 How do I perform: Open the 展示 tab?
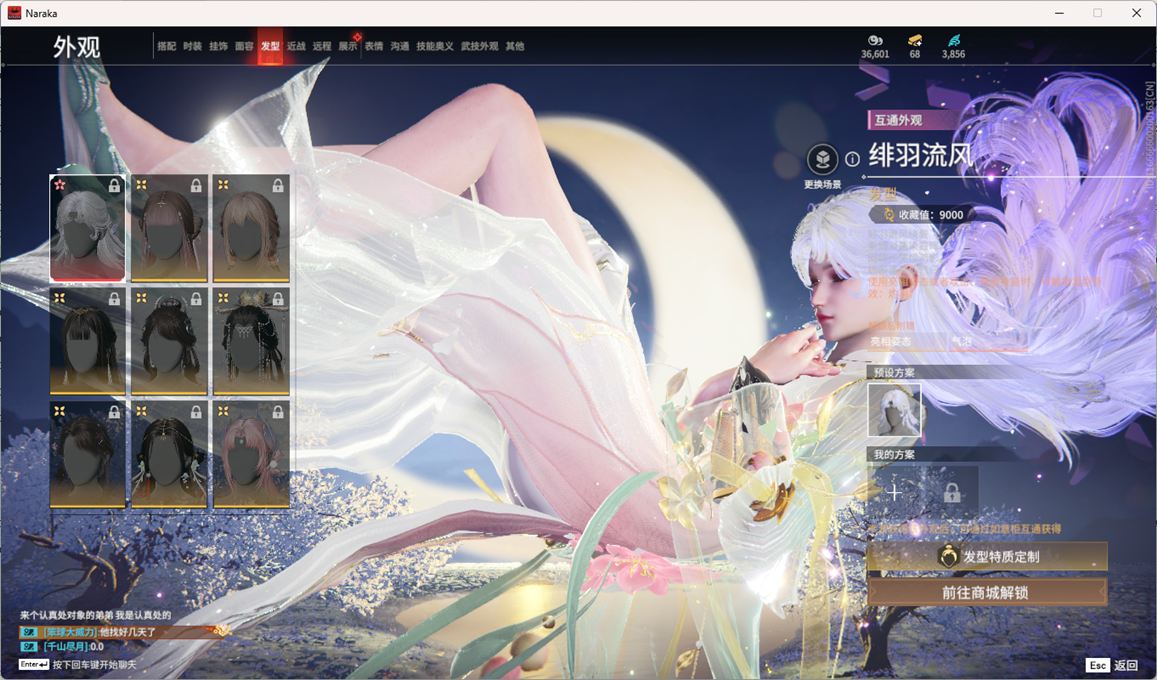coord(348,46)
